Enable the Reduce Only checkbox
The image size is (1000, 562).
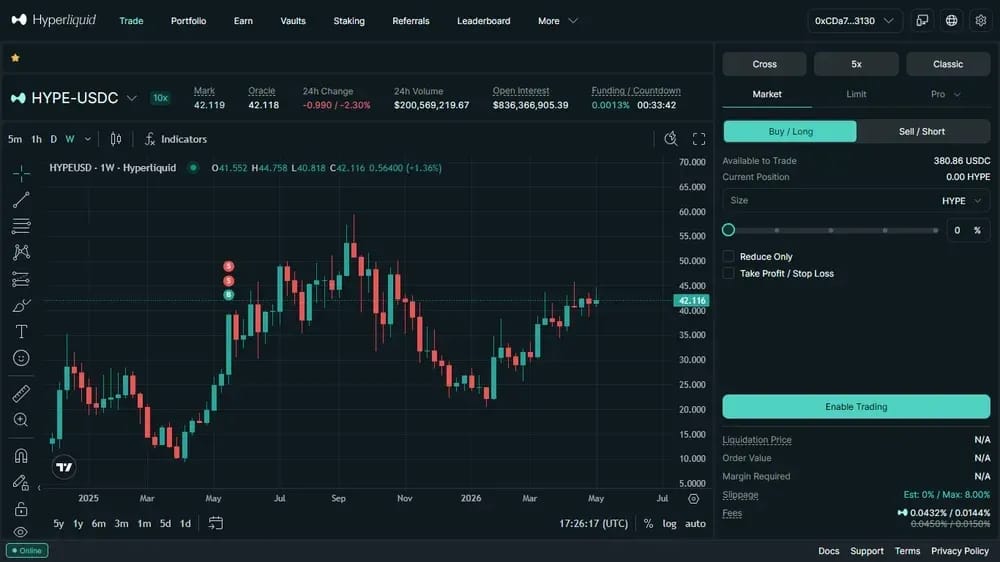pyautogui.click(x=728, y=256)
